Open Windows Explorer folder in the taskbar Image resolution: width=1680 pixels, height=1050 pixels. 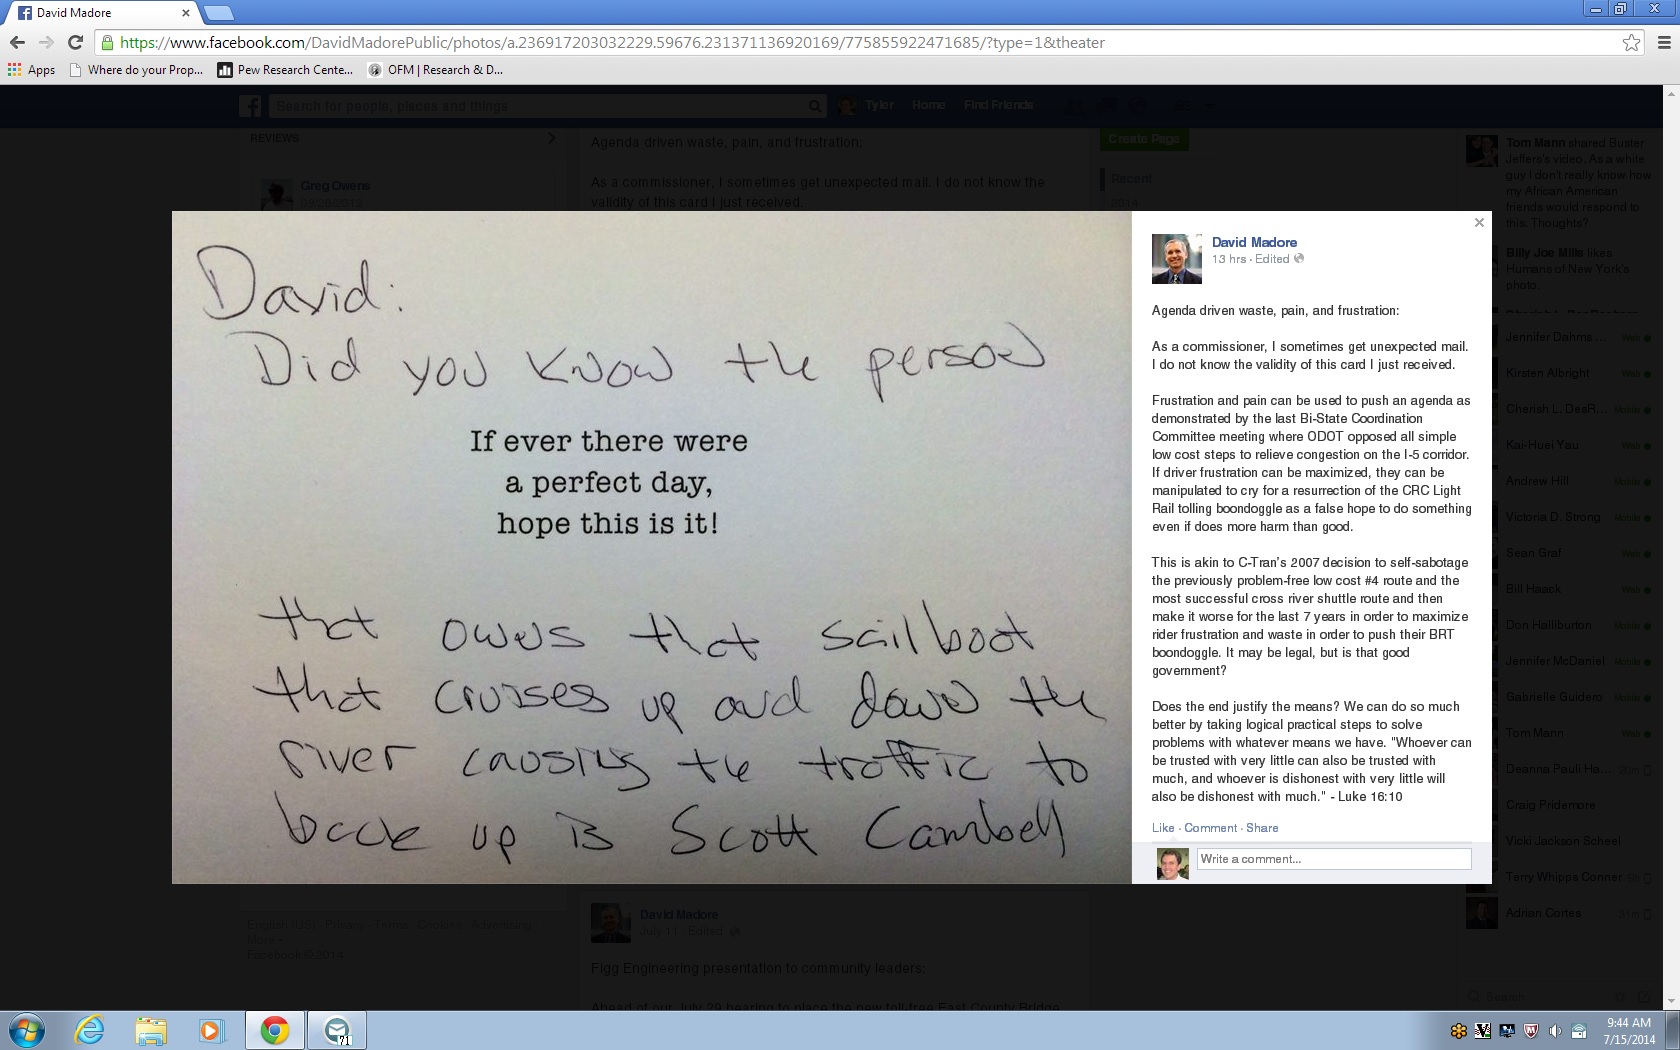click(151, 1030)
